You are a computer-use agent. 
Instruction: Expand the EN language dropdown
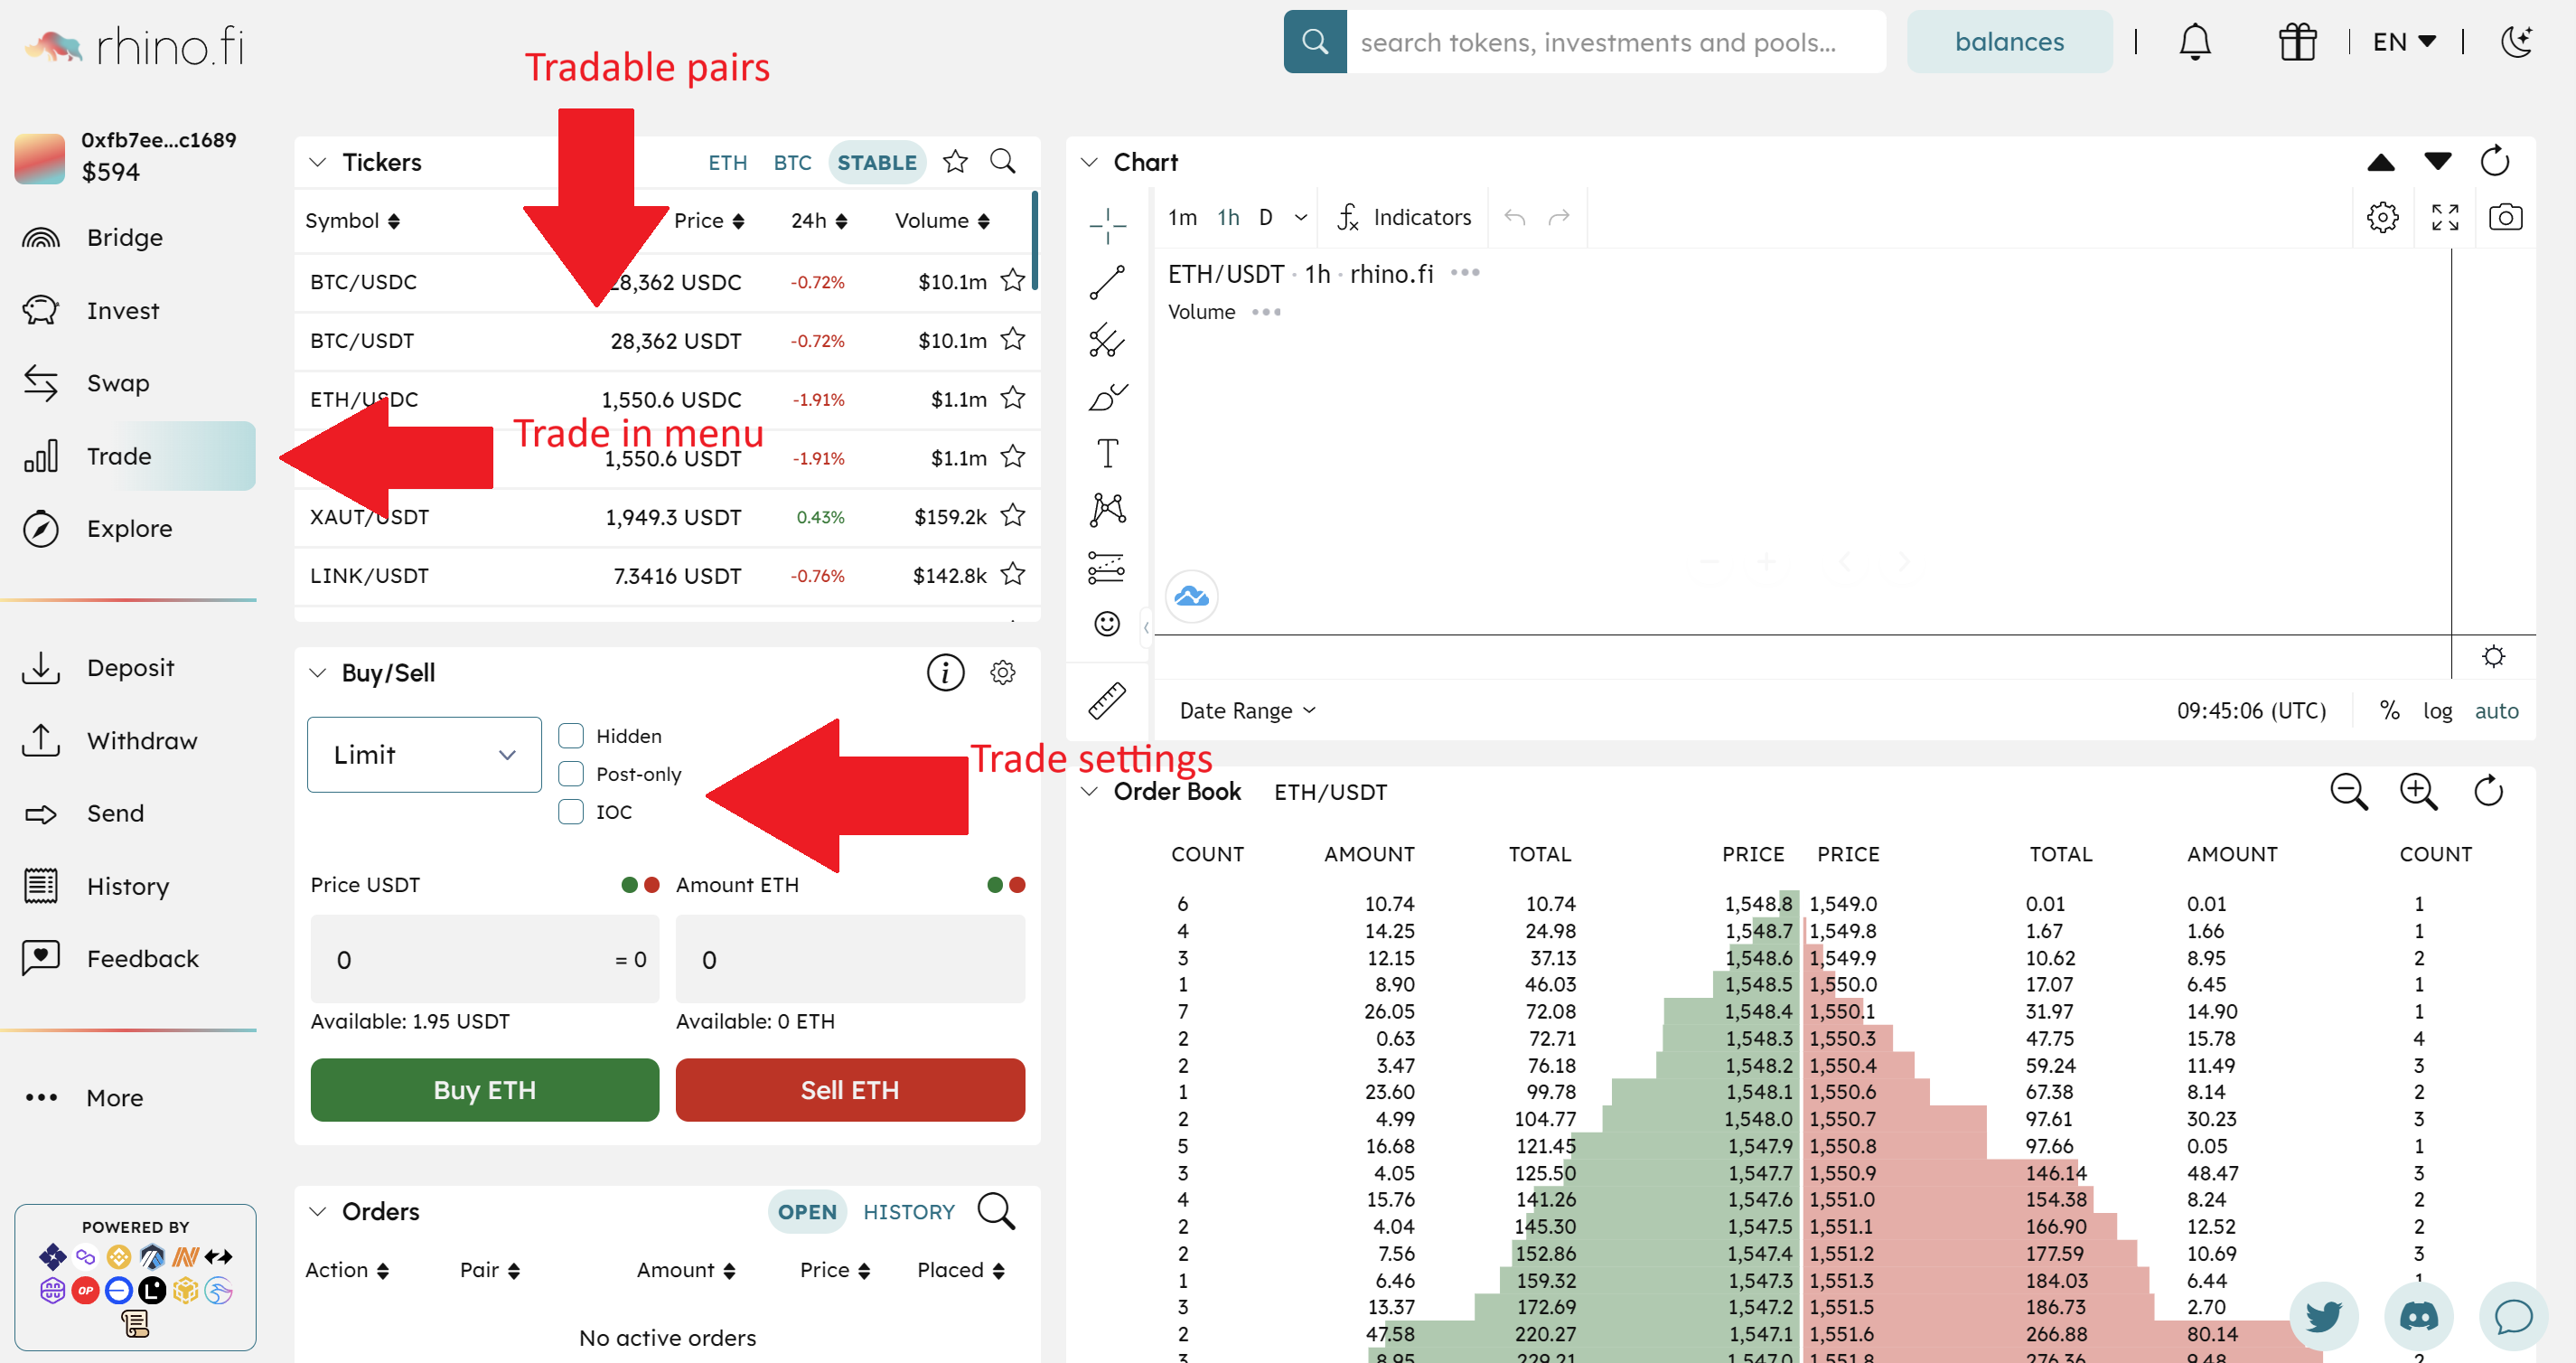[x=2403, y=42]
